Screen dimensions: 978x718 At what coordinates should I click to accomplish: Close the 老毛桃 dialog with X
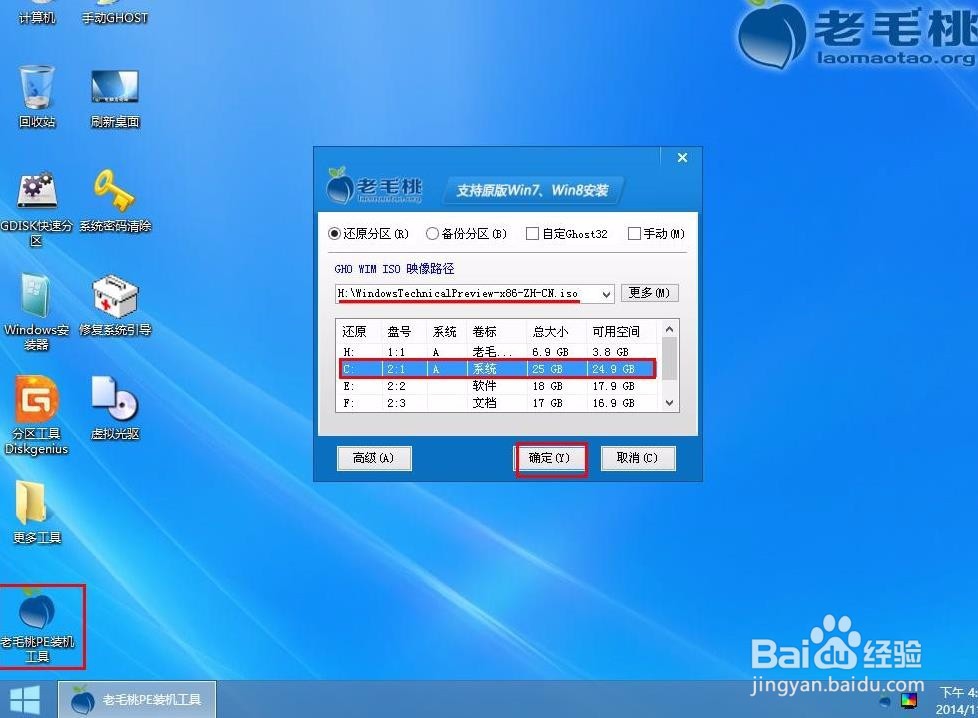tap(682, 158)
